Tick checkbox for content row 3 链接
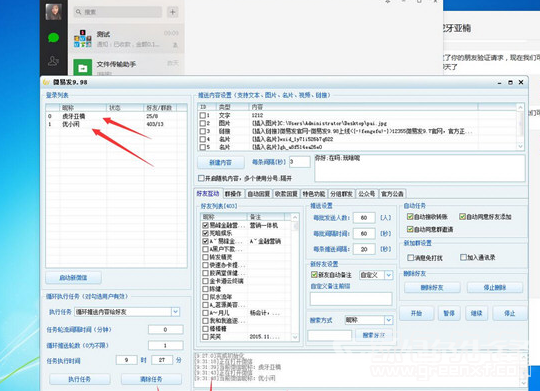 [203, 131]
